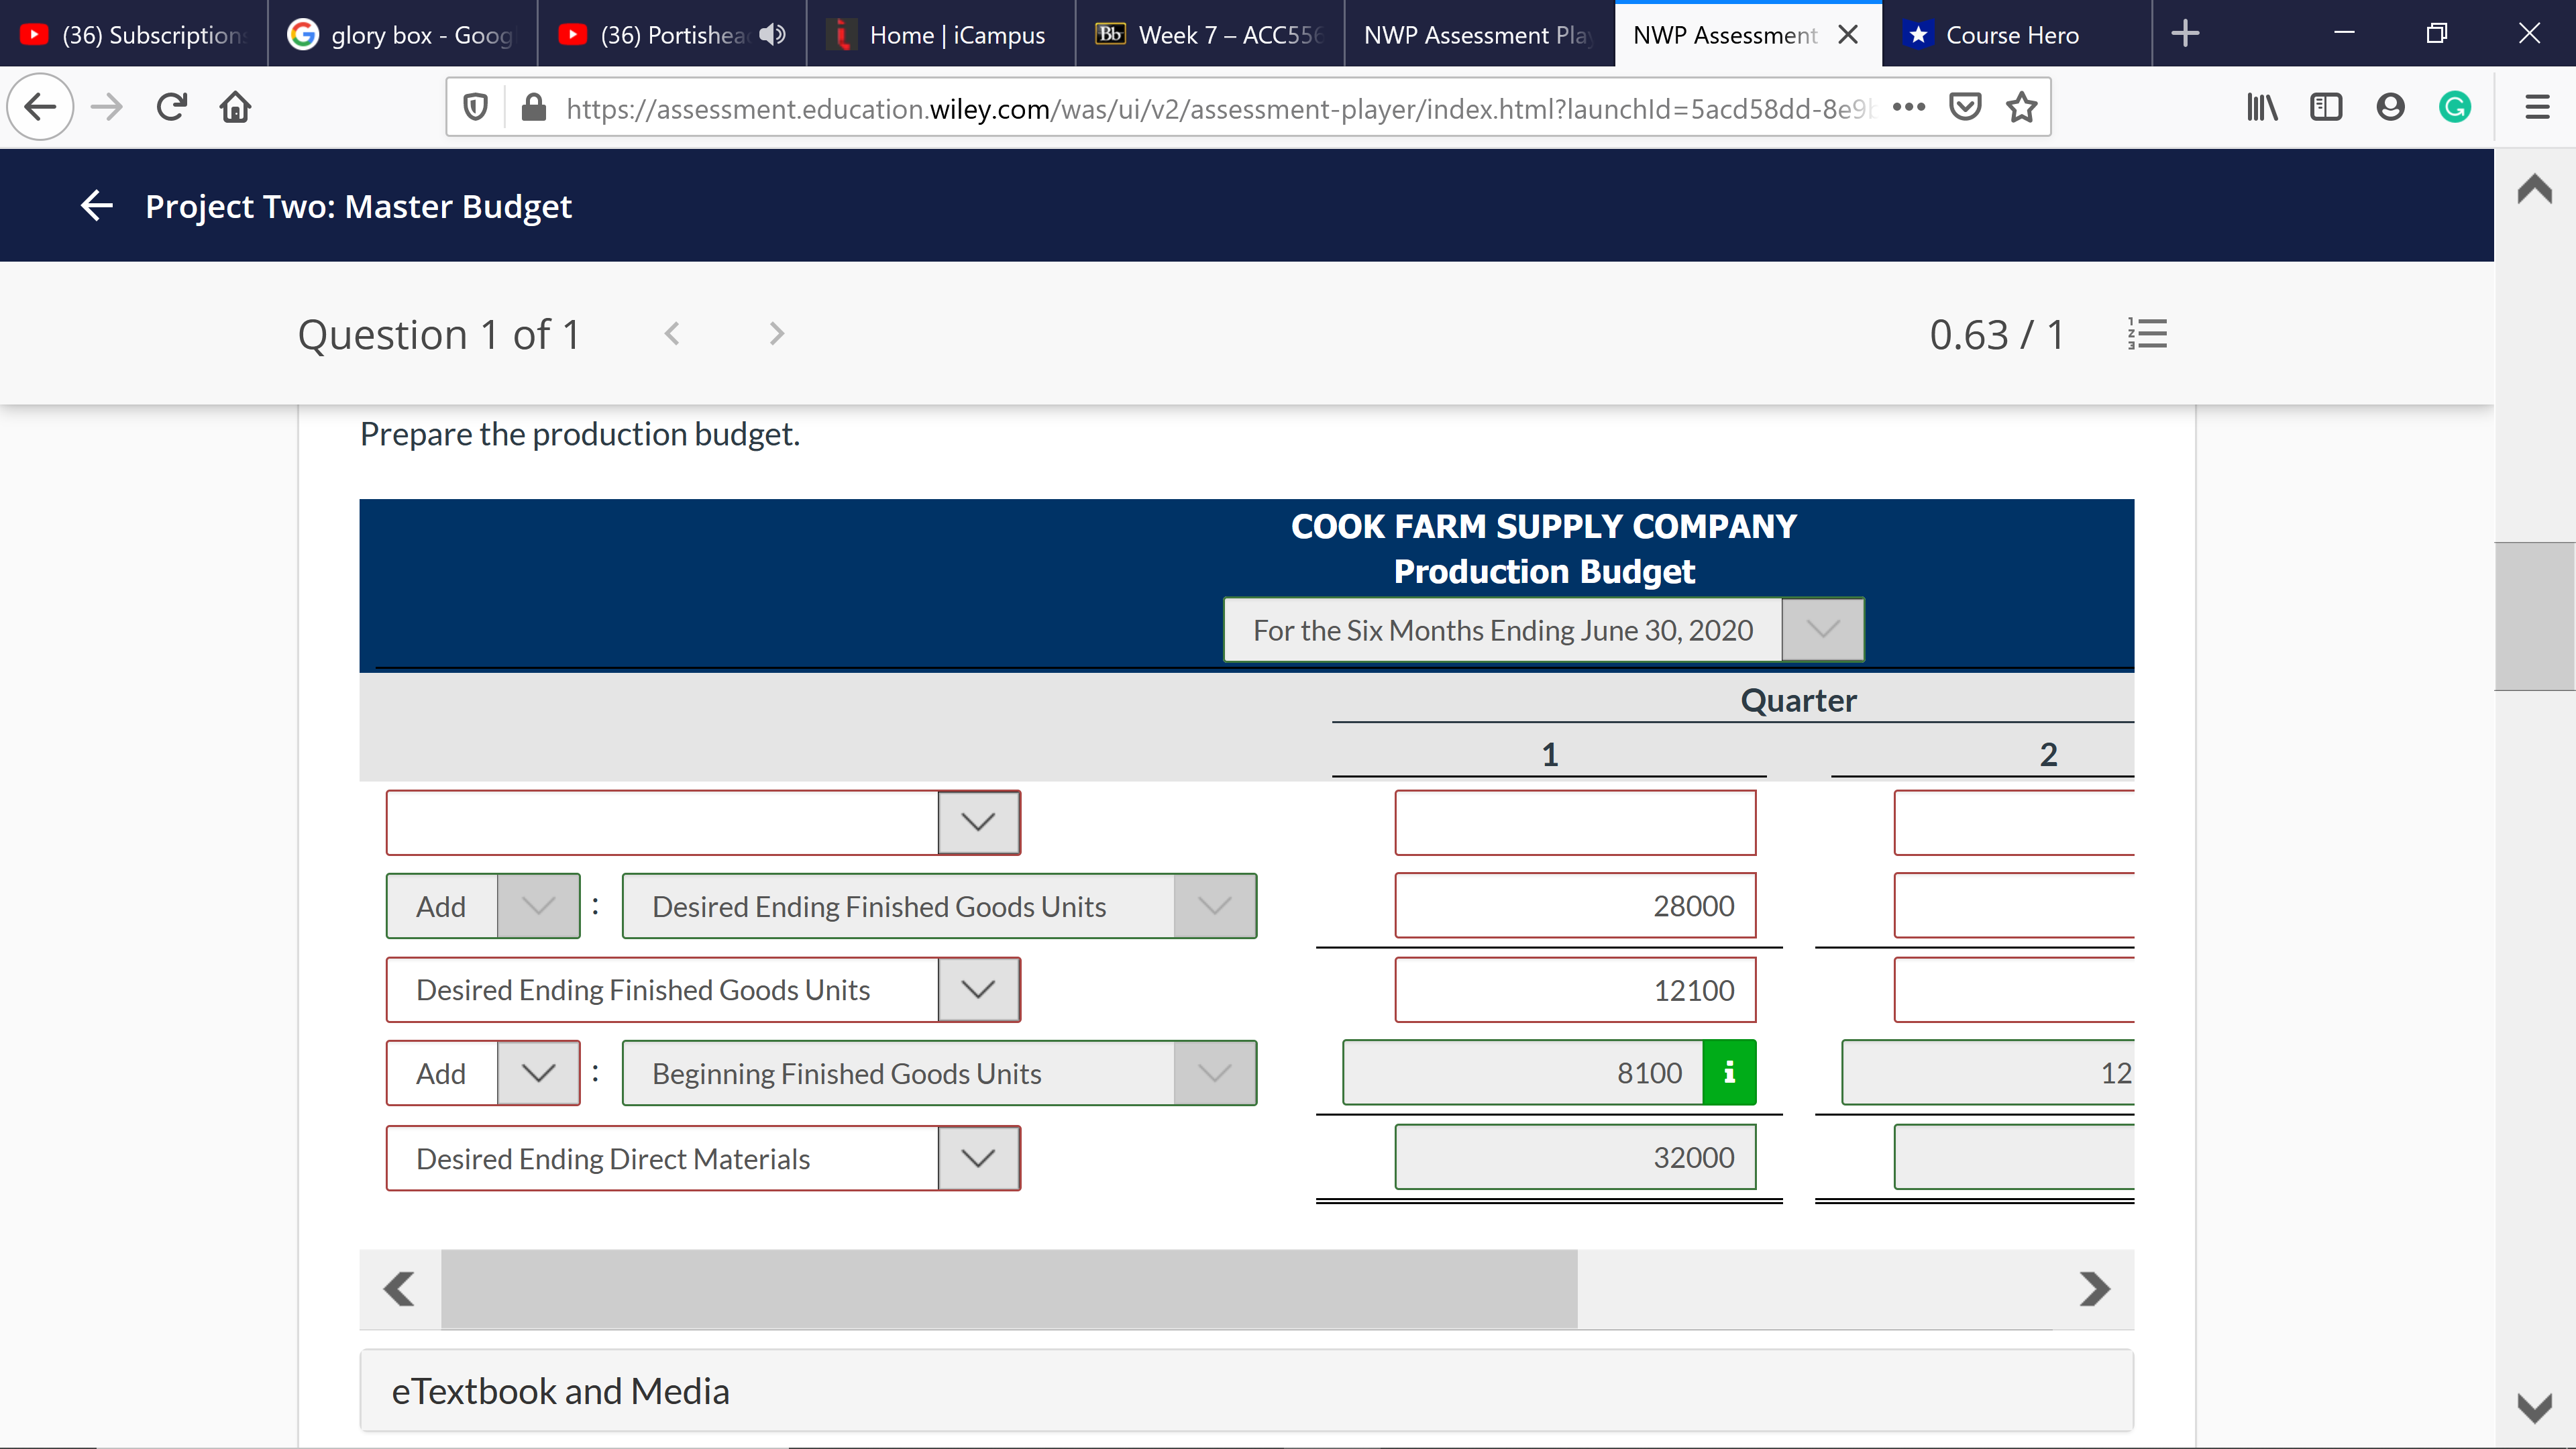This screenshot has height=1449, width=2576.
Task: Open the Grammarly extension icon
Action: point(2454,107)
